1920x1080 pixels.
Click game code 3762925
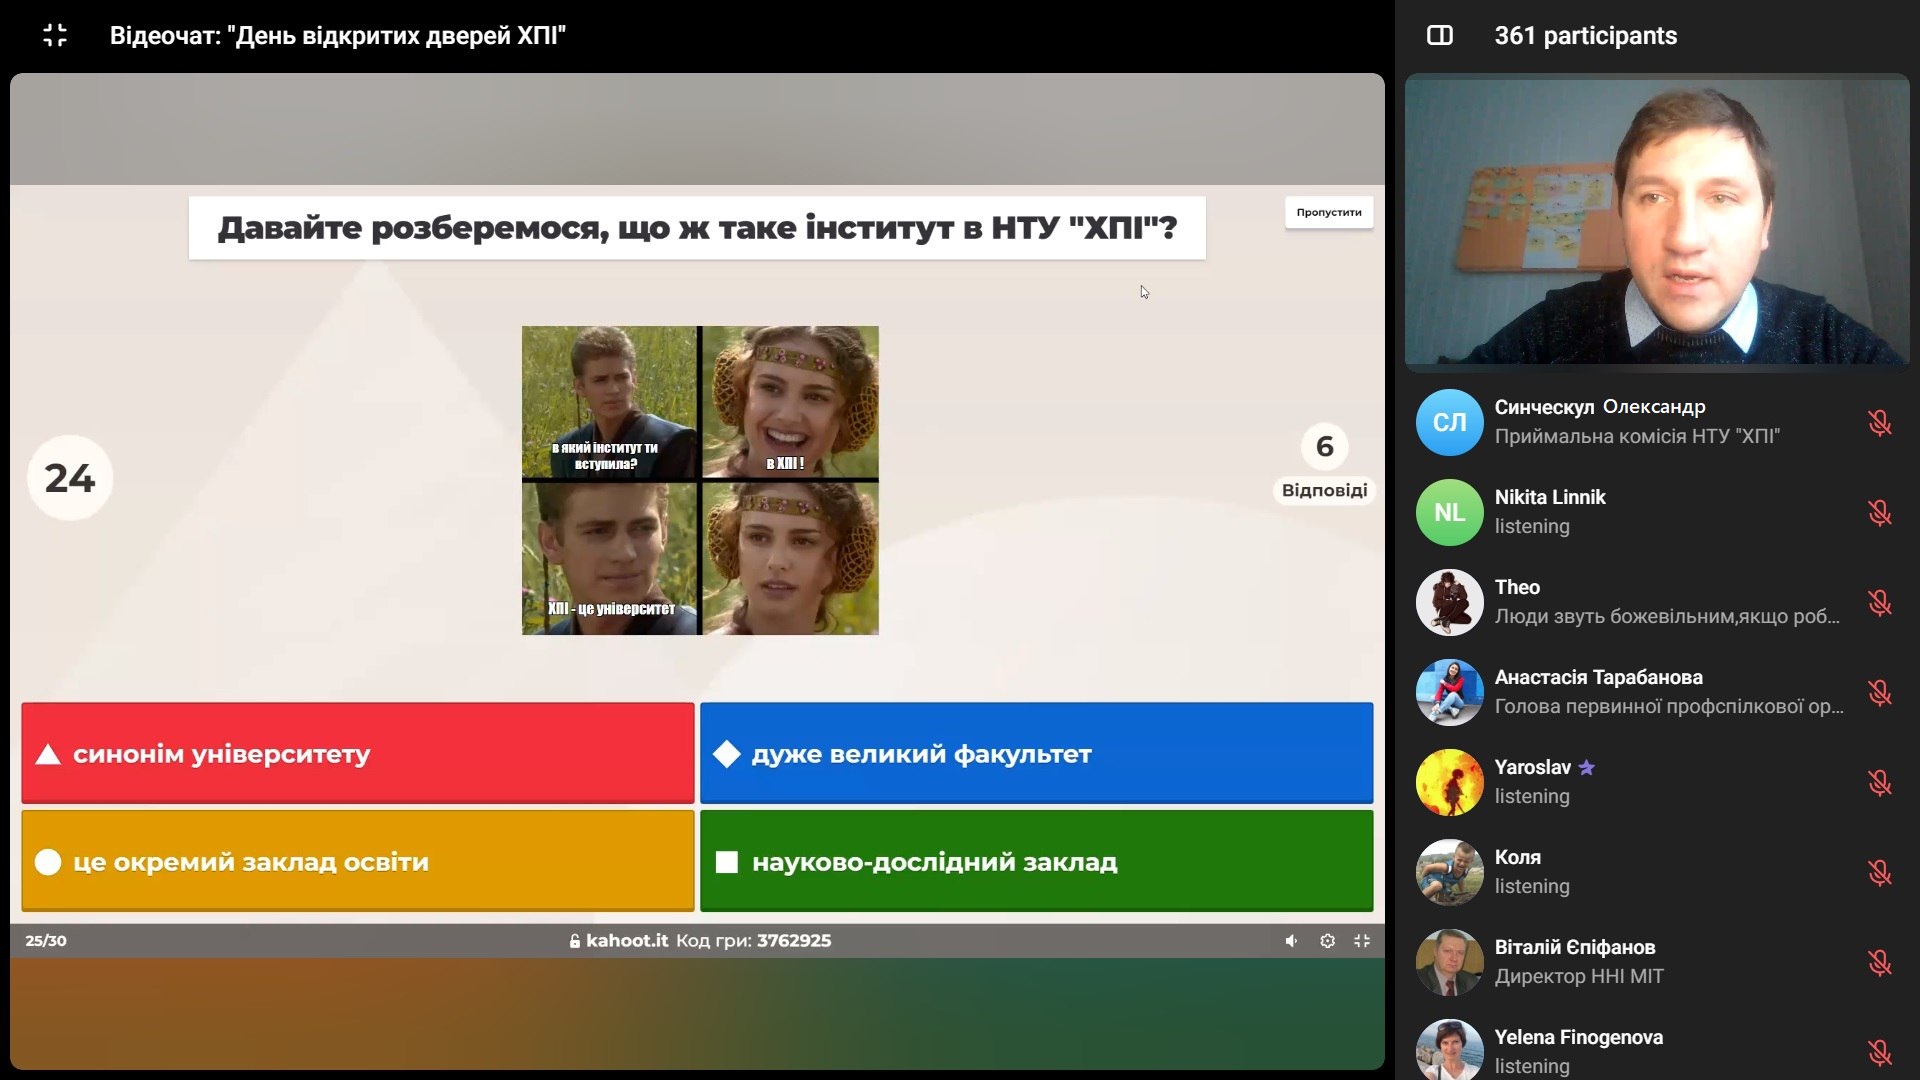[794, 941]
